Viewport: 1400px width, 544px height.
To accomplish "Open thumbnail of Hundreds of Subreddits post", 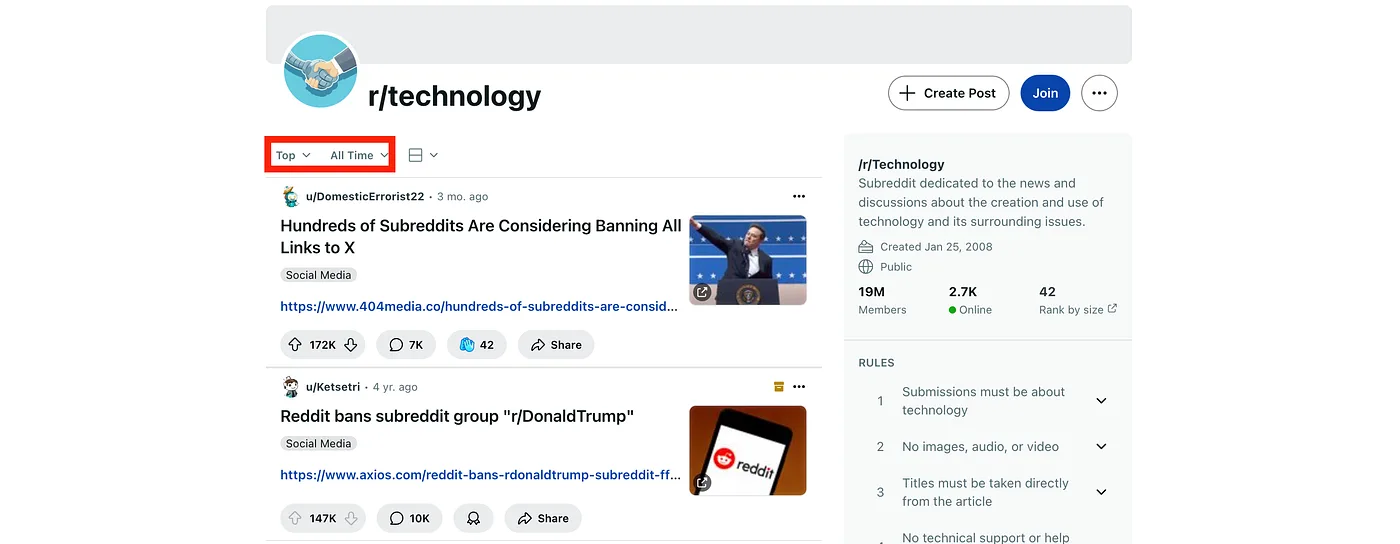I will (748, 260).
